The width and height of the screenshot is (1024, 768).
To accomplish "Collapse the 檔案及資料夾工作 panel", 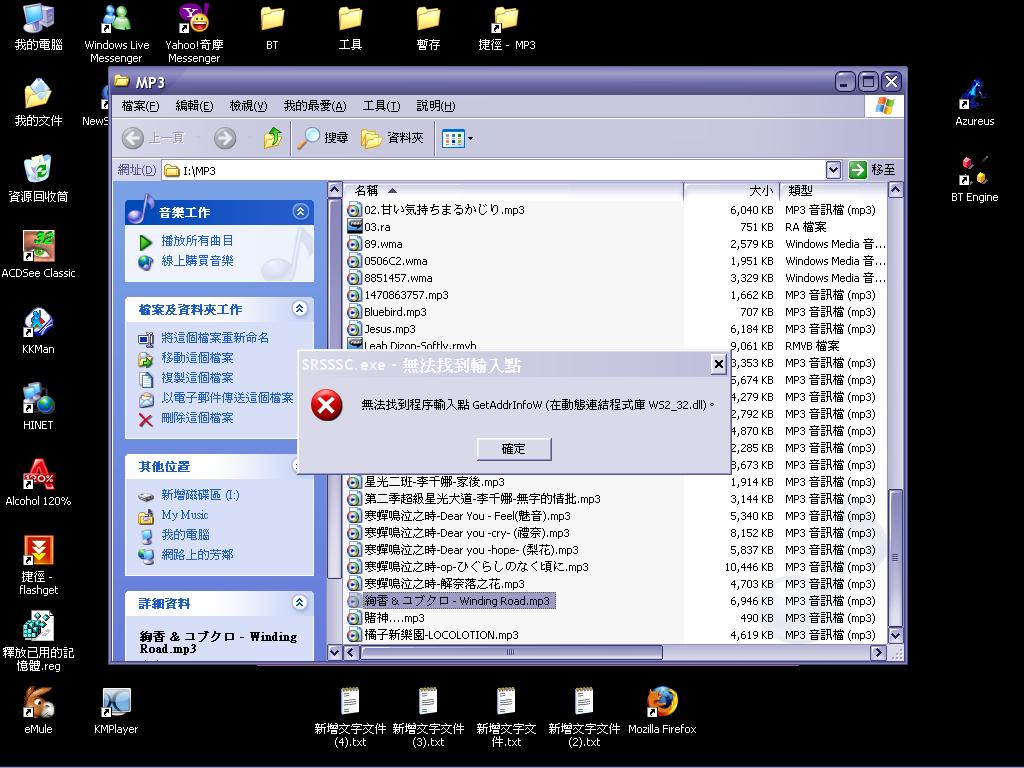I will (x=300, y=309).
